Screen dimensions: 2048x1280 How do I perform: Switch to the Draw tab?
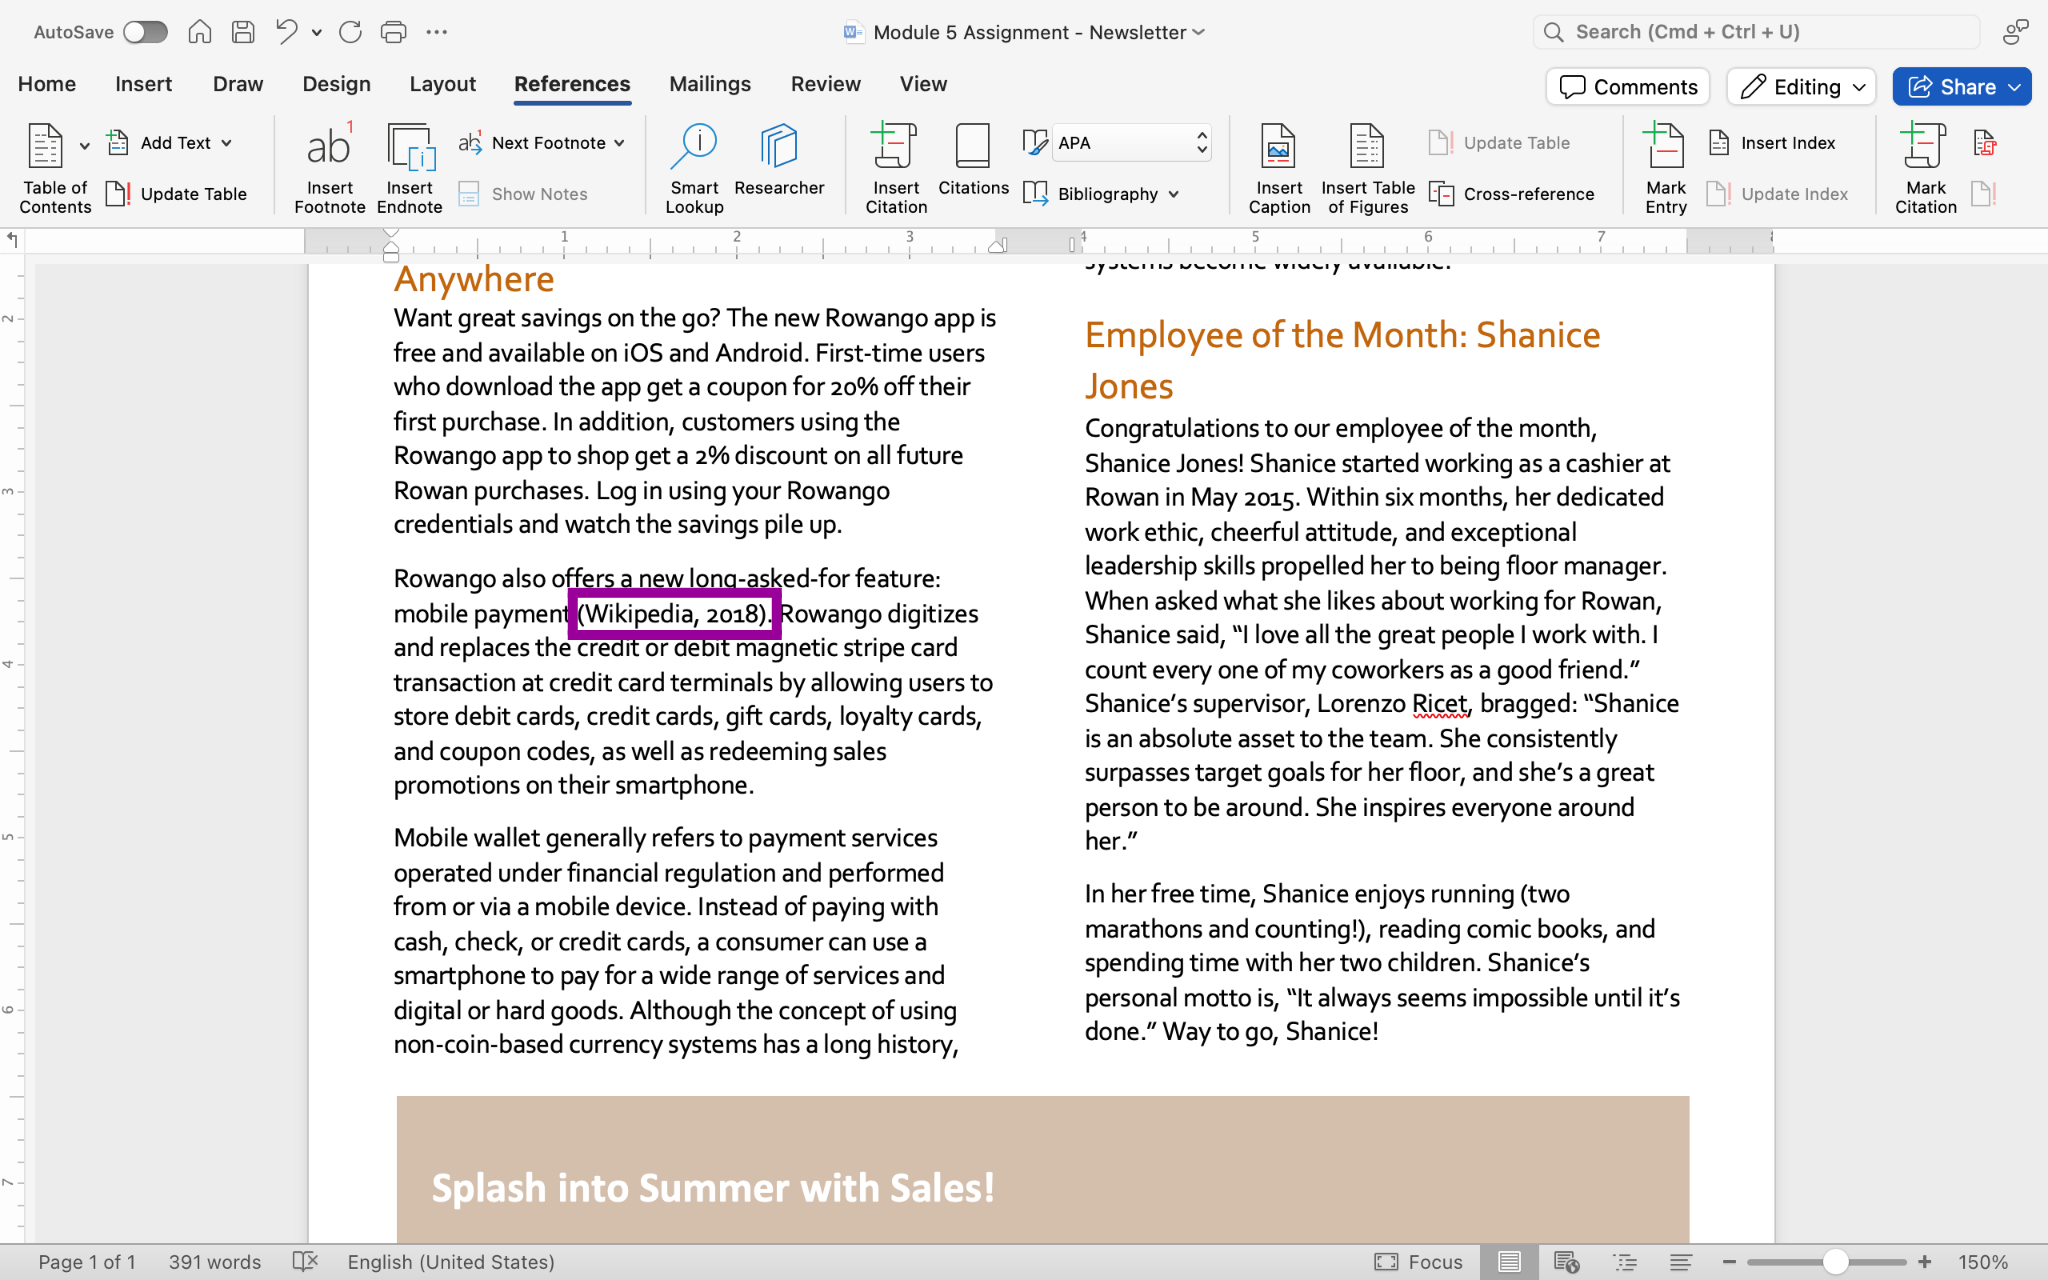tap(238, 85)
